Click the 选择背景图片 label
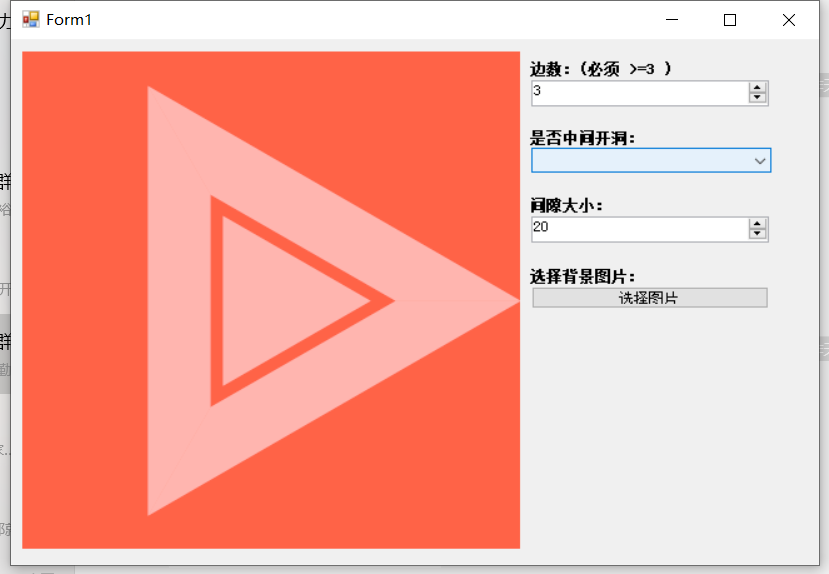Screen dimensions: 829x574 [582, 276]
